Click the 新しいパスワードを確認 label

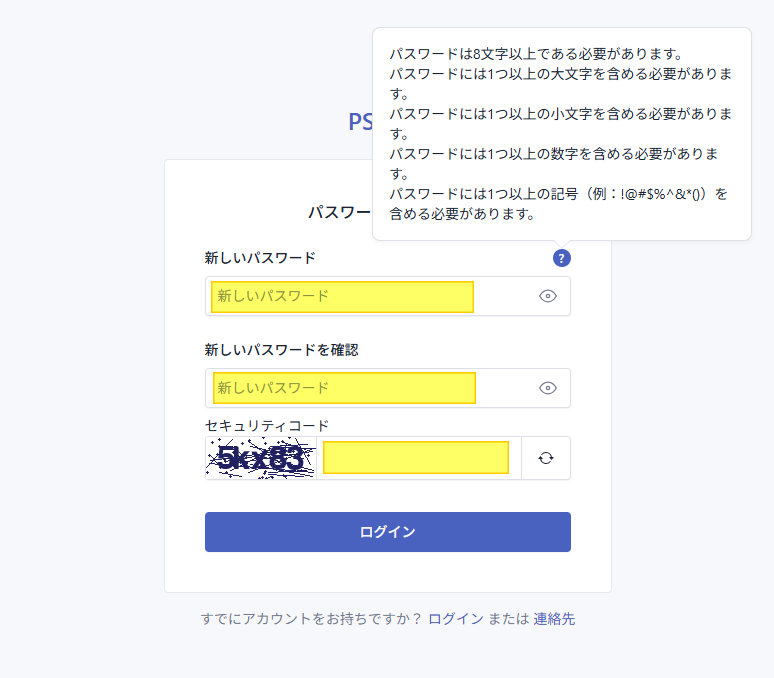click(x=281, y=350)
